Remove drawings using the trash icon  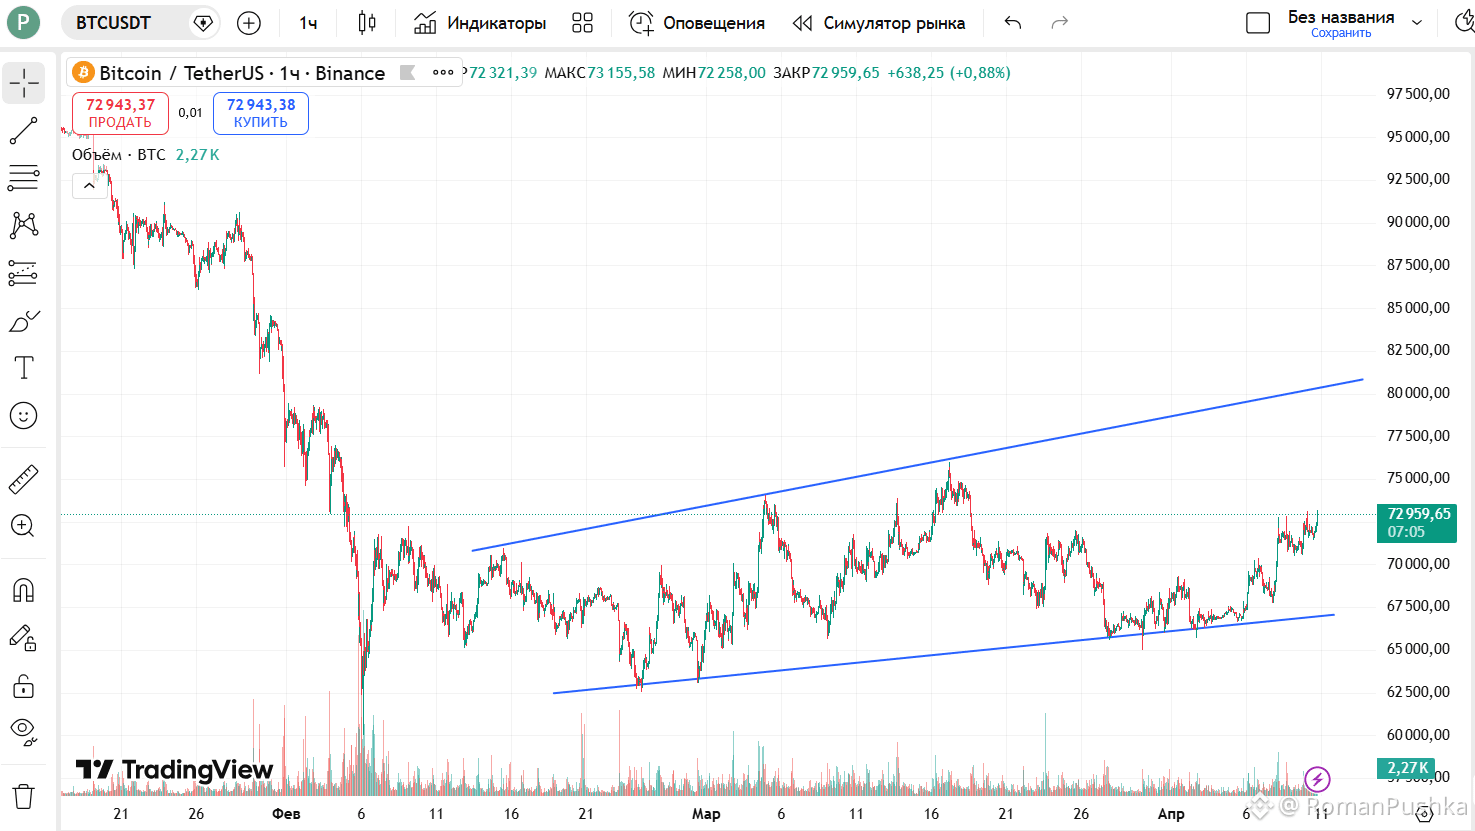(x=24, y=797)
